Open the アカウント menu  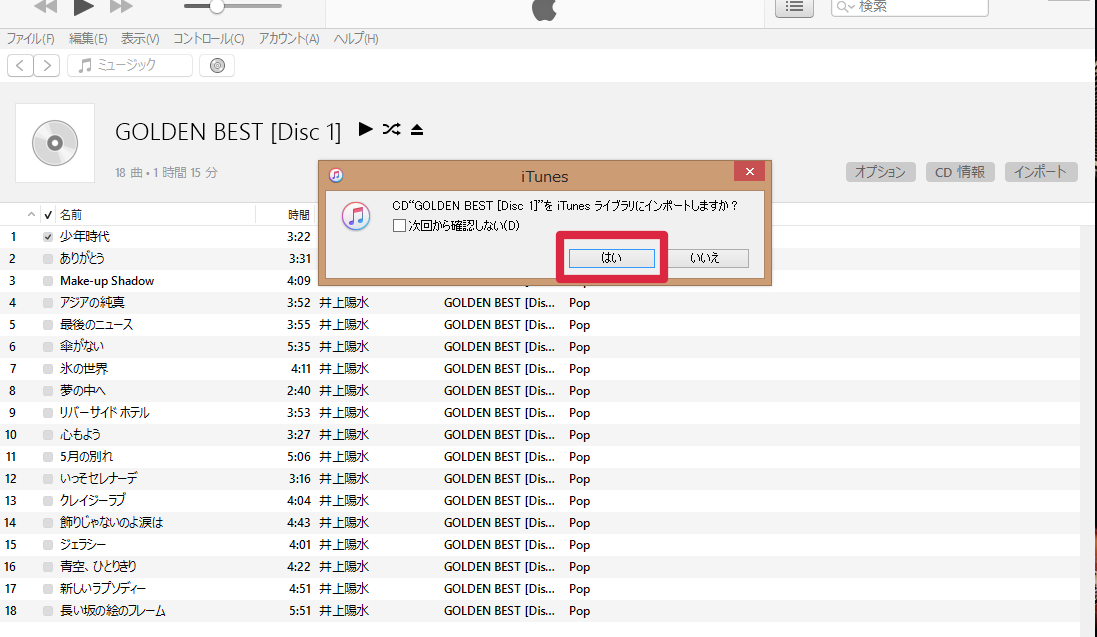[x=288, y=38]
